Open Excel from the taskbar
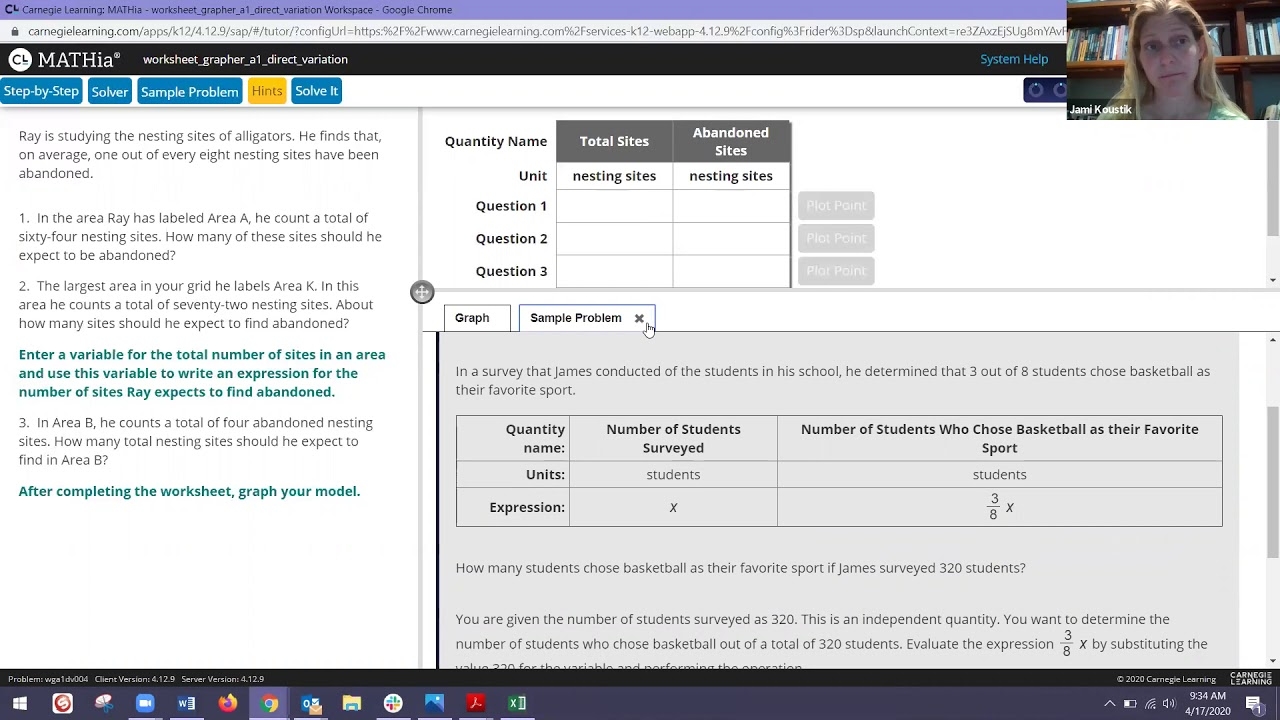The image size is (1280, 720). coord(517,703)
